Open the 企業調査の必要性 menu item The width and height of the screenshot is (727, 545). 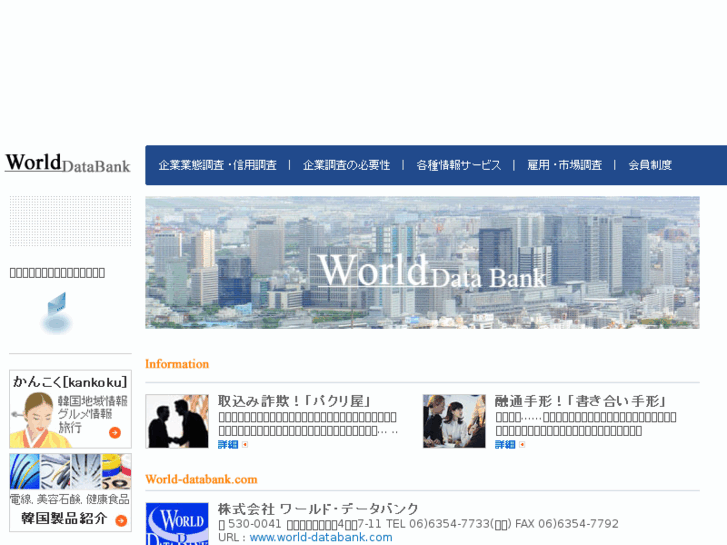[346, 166]
